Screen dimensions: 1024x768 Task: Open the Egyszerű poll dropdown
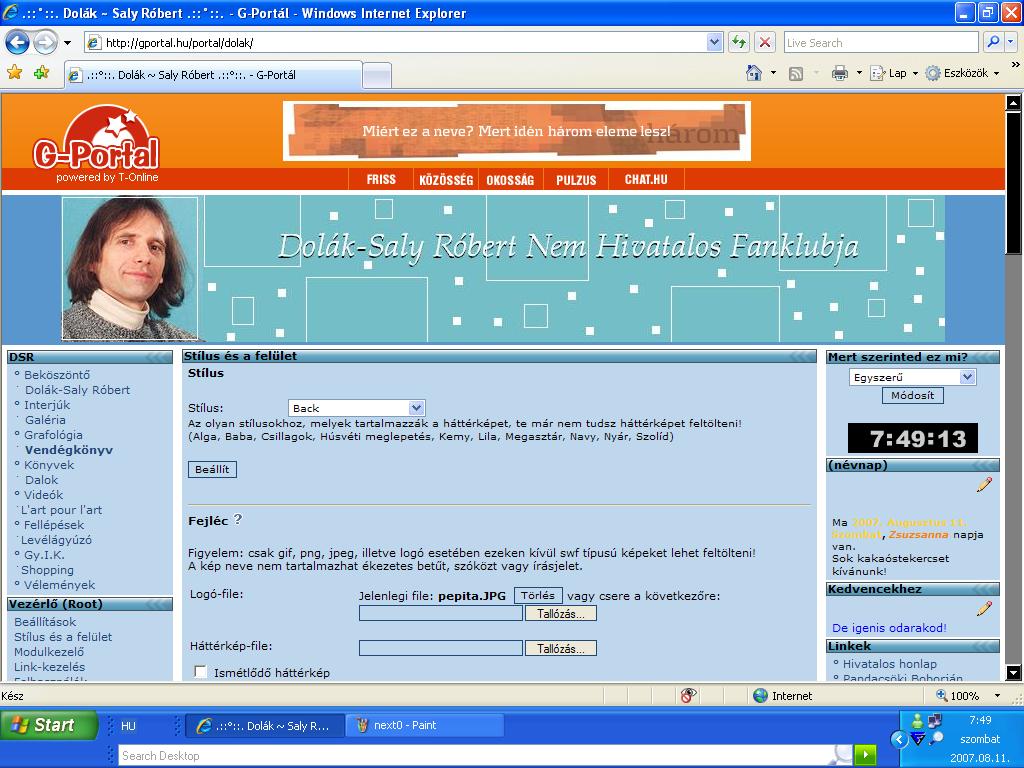(912, 377)
